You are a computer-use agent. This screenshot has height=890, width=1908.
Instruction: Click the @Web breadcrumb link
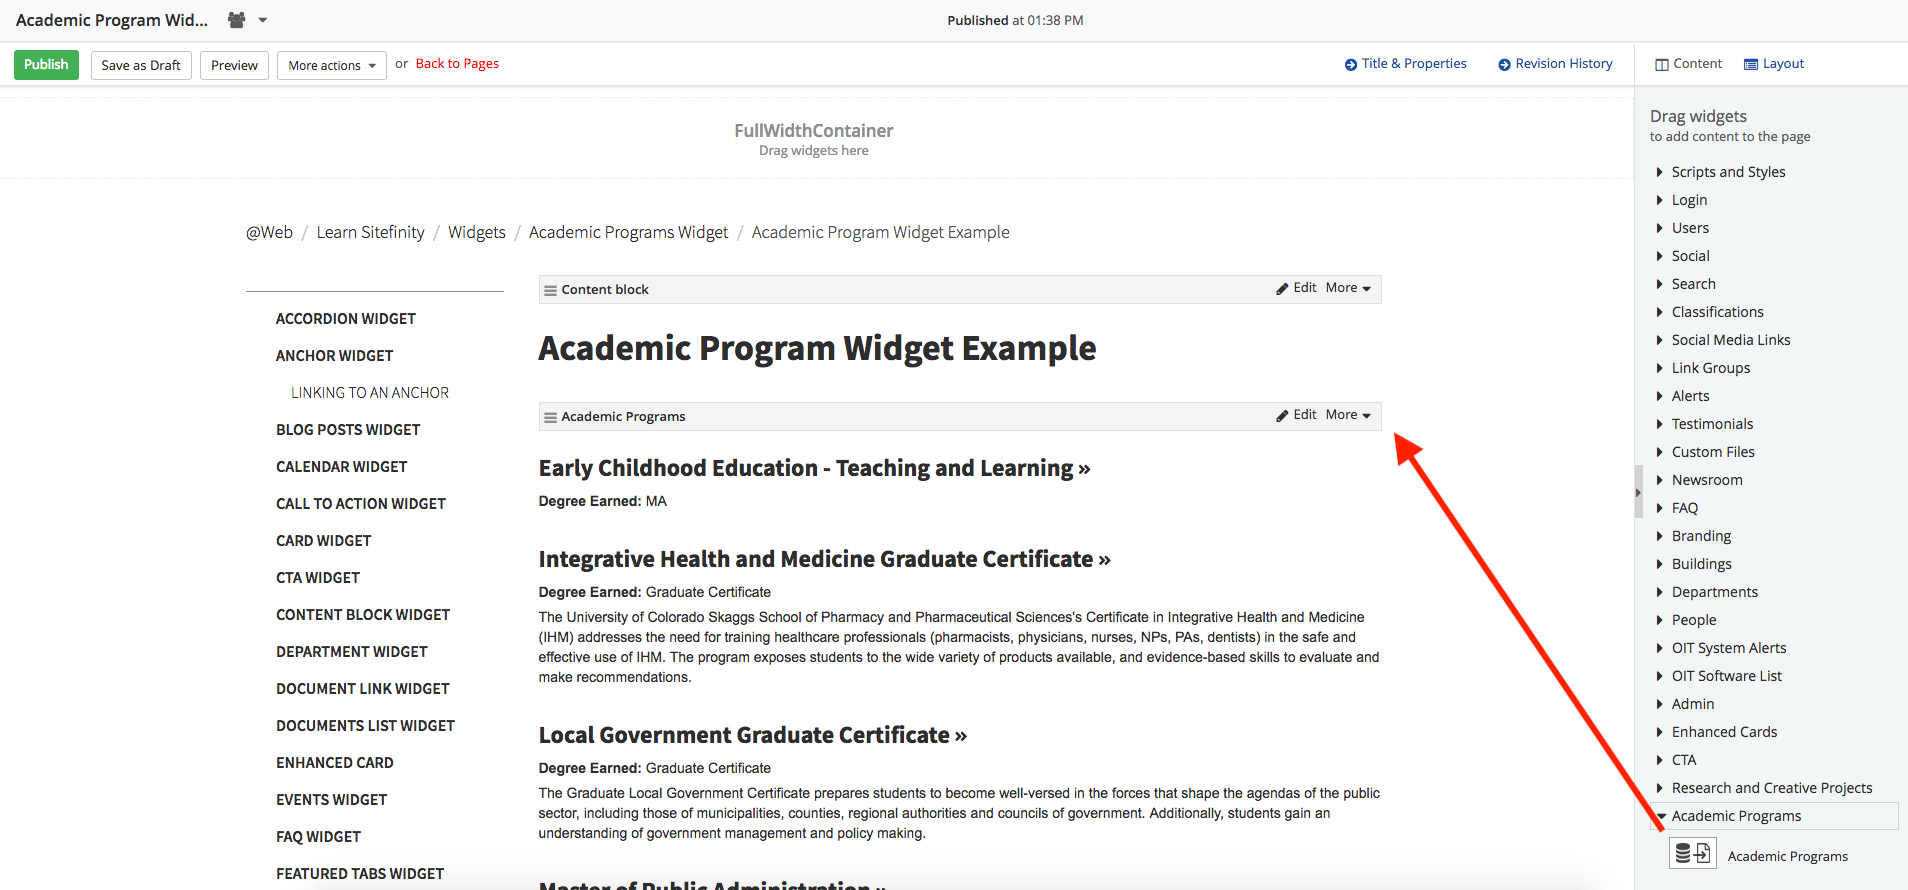[x=269, y=232]
